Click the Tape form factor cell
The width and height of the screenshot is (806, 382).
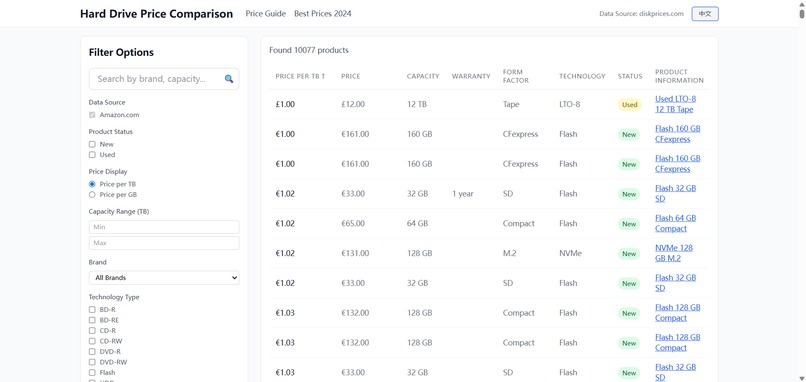[511, 104]
